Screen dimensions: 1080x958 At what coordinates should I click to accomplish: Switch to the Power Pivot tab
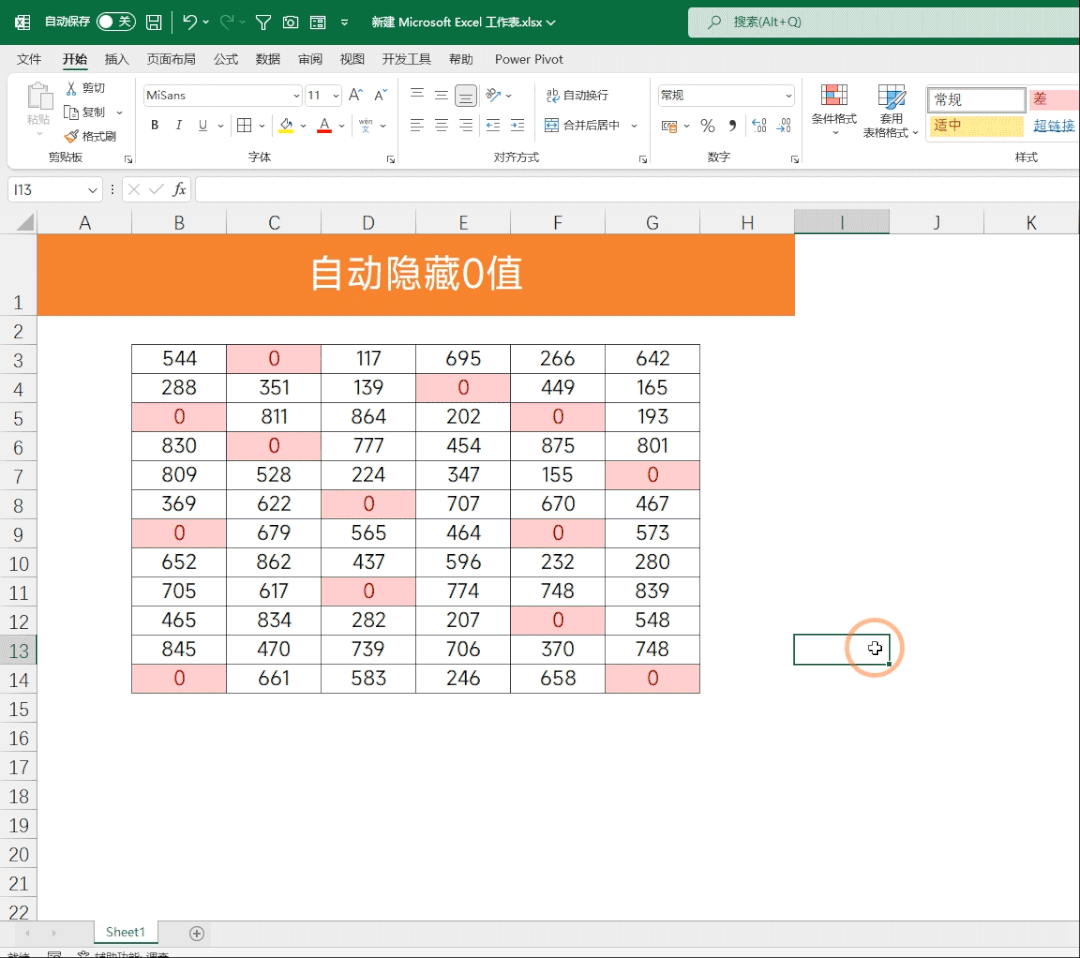coord(529,59)
